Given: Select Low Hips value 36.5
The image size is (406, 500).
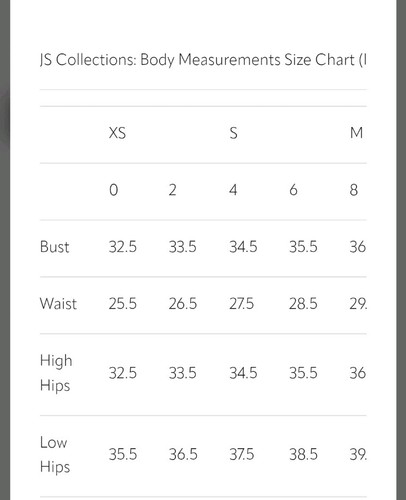Looking at the screenshot, I should tap(183, 454).
